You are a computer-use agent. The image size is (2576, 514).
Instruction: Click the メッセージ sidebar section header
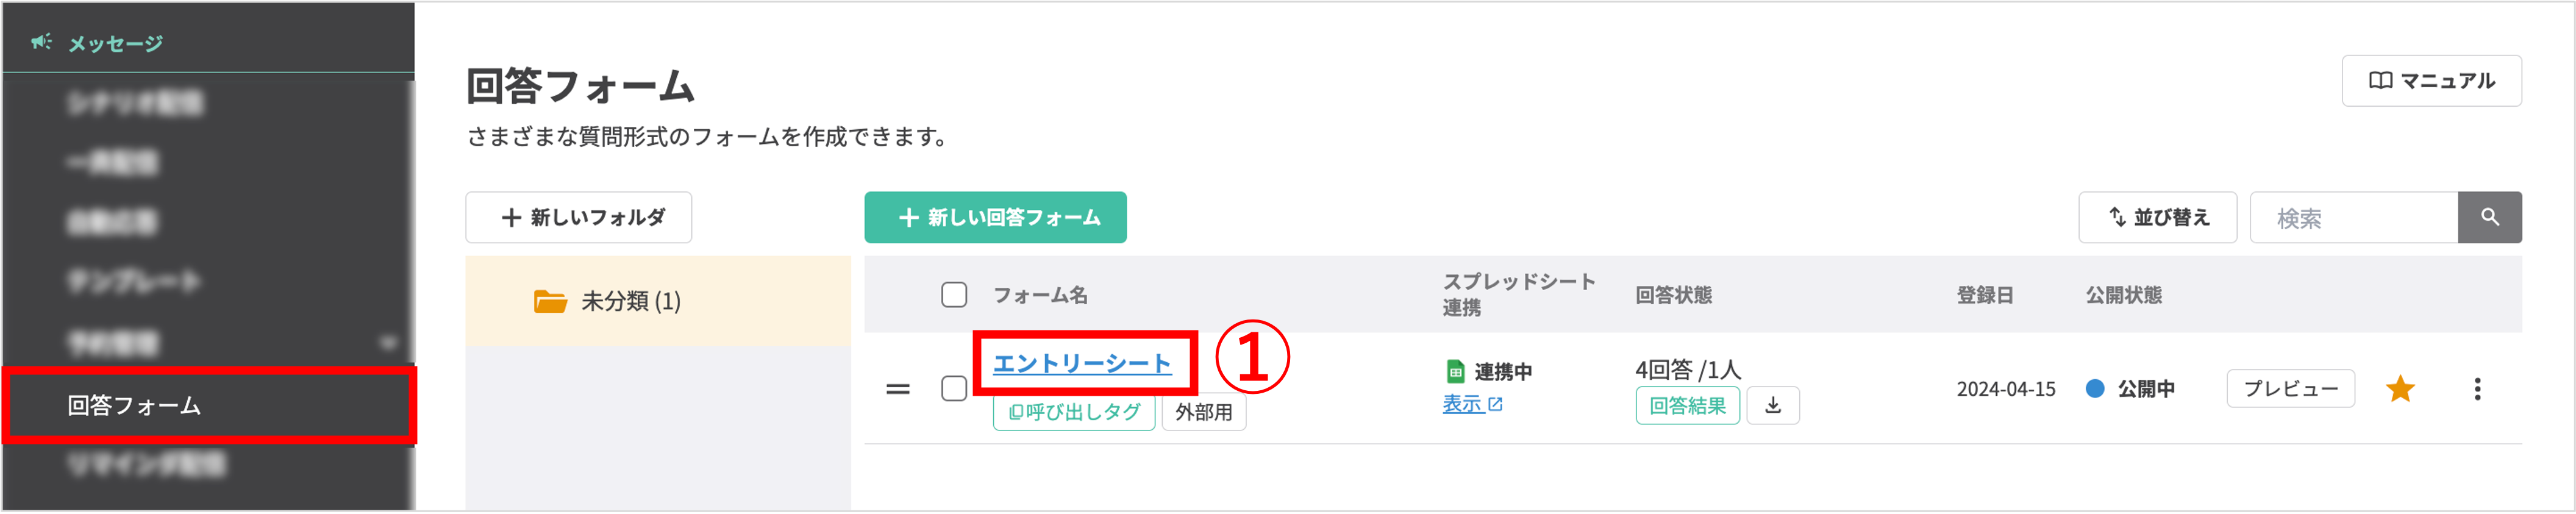[115, 43]
